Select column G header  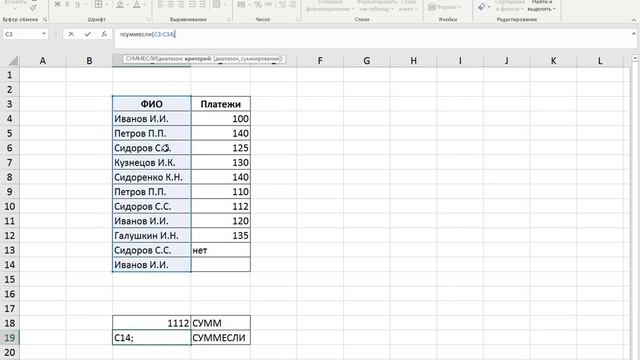[x=367, y=61]
